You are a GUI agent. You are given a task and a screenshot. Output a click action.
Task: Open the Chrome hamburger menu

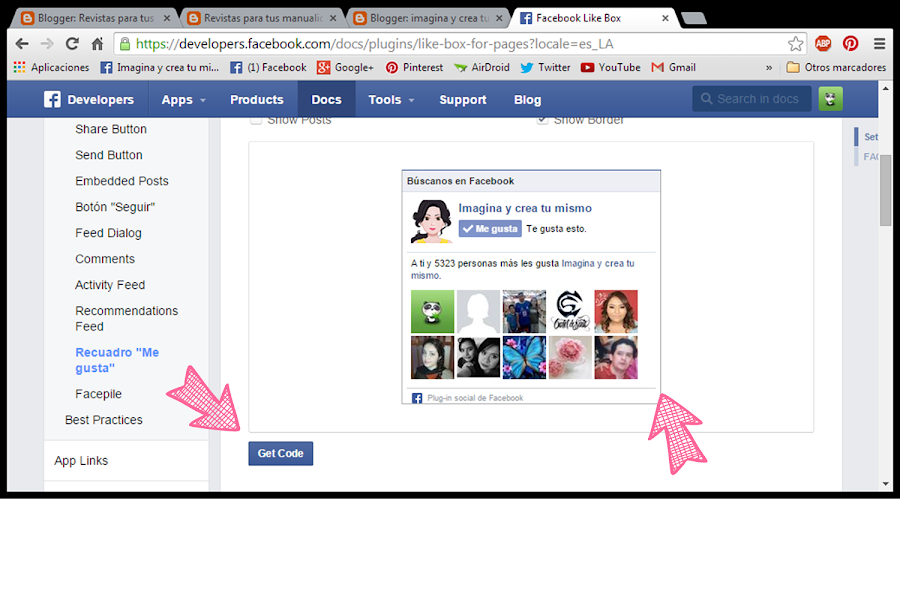pos(879,44)
